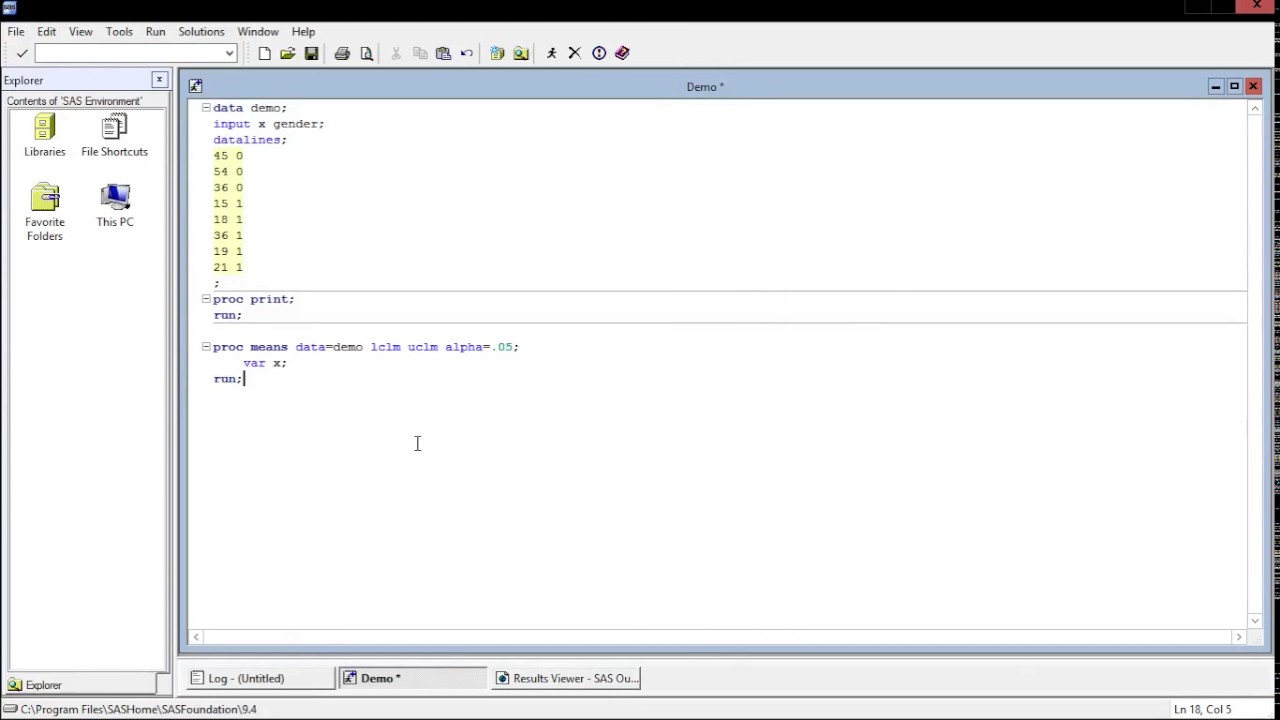Click the Clear All X toolbar icon
The image size is (1280, 720).
[x=575, y=53]
